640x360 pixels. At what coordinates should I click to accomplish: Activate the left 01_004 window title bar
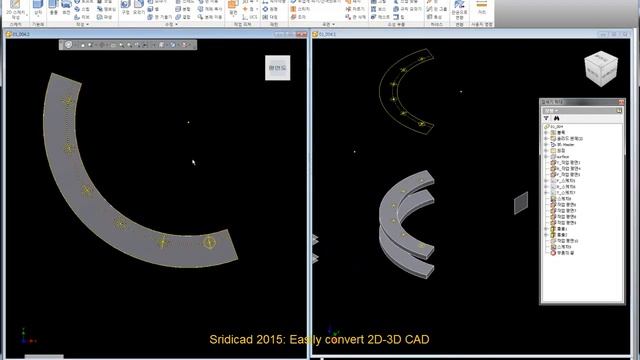[x=156, y=34]
